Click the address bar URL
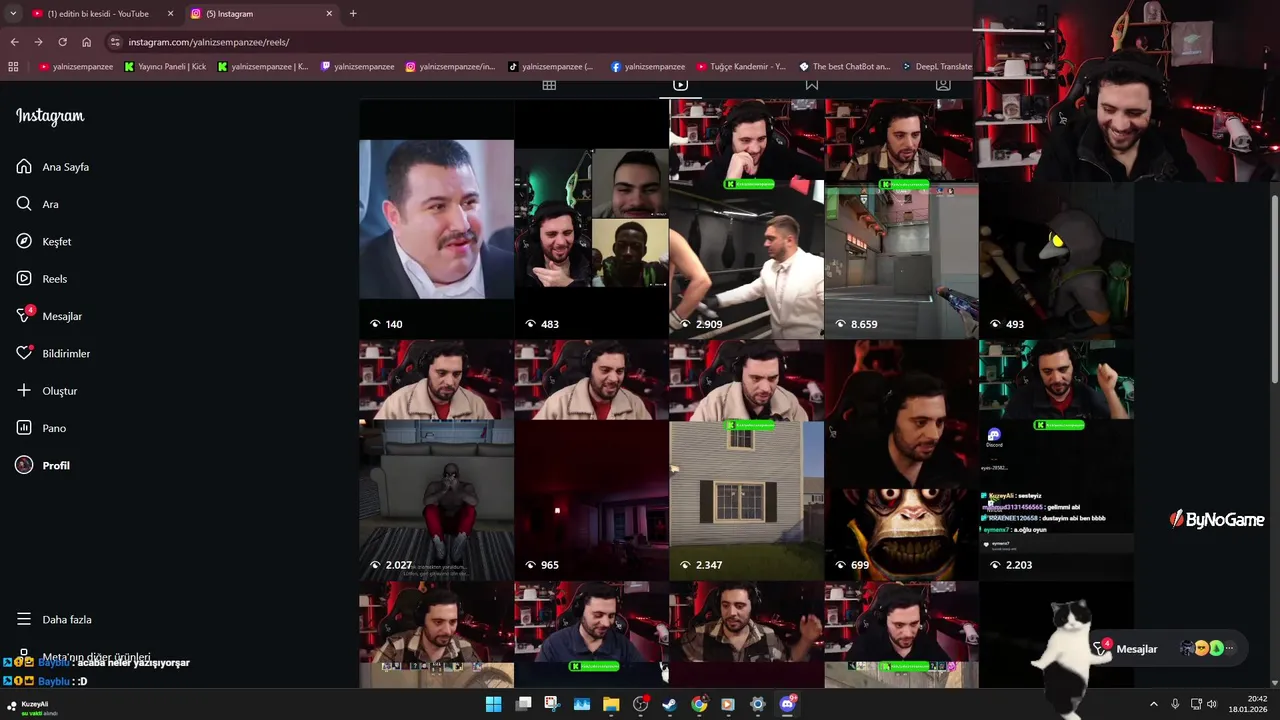Viewport: 1280px width, 720px height. coord(209,42)
